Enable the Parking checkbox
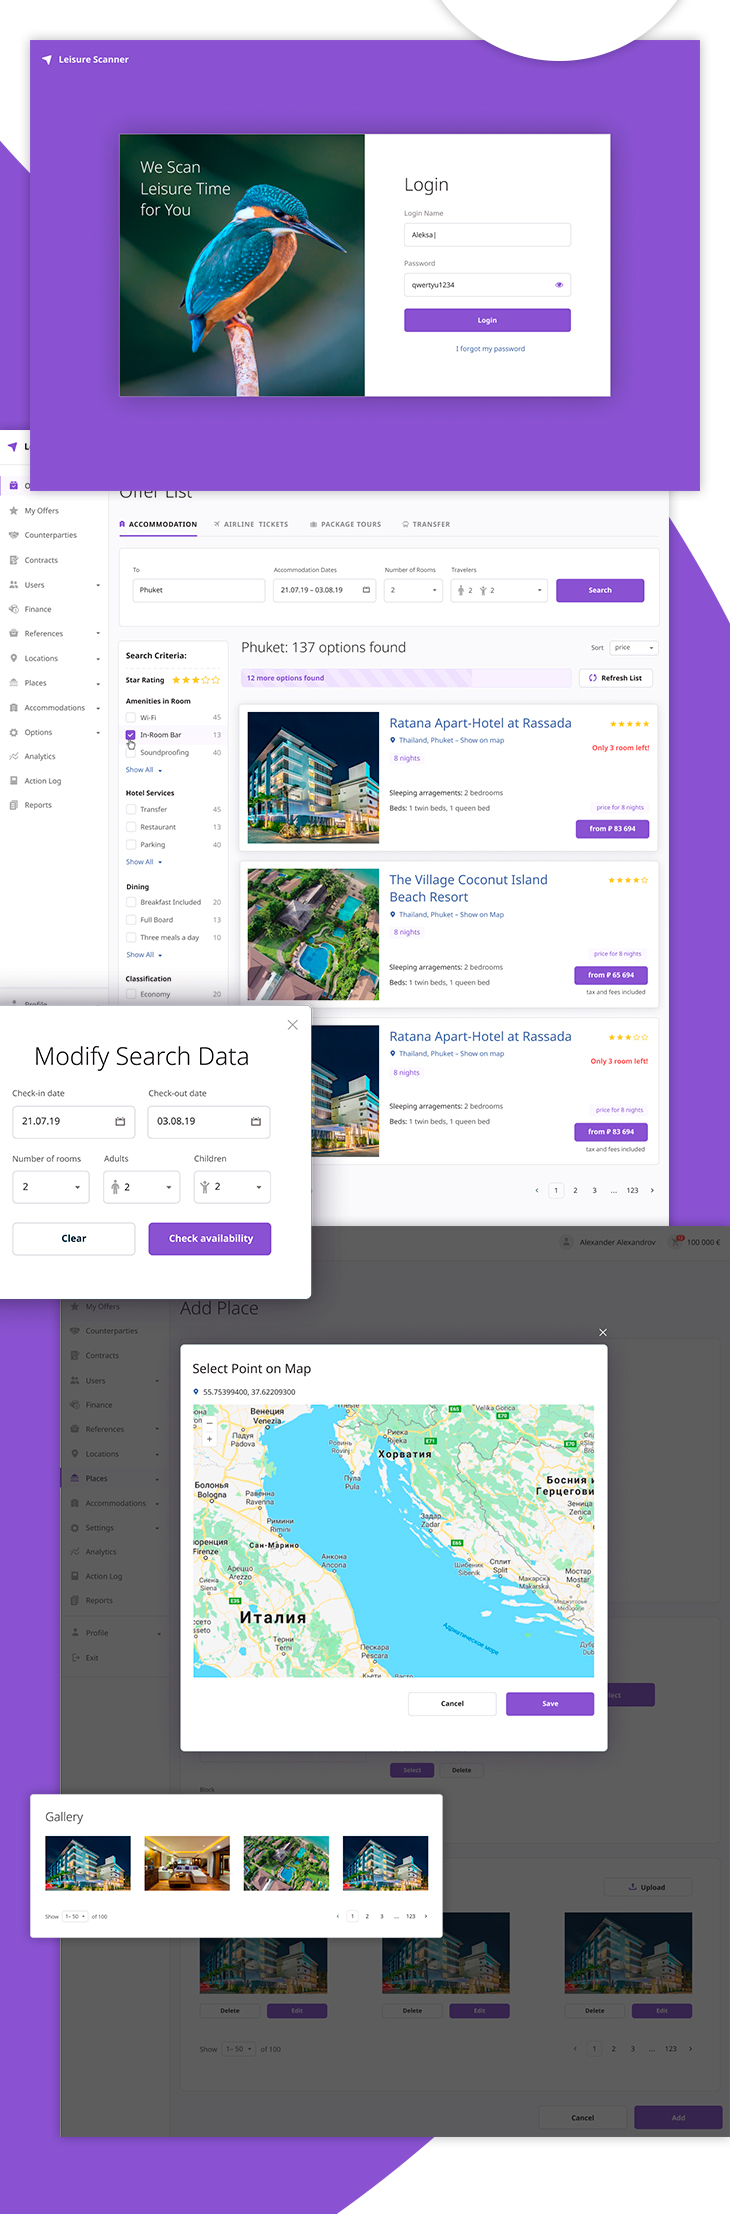730x2214 pixels. [x=131, y=845]
